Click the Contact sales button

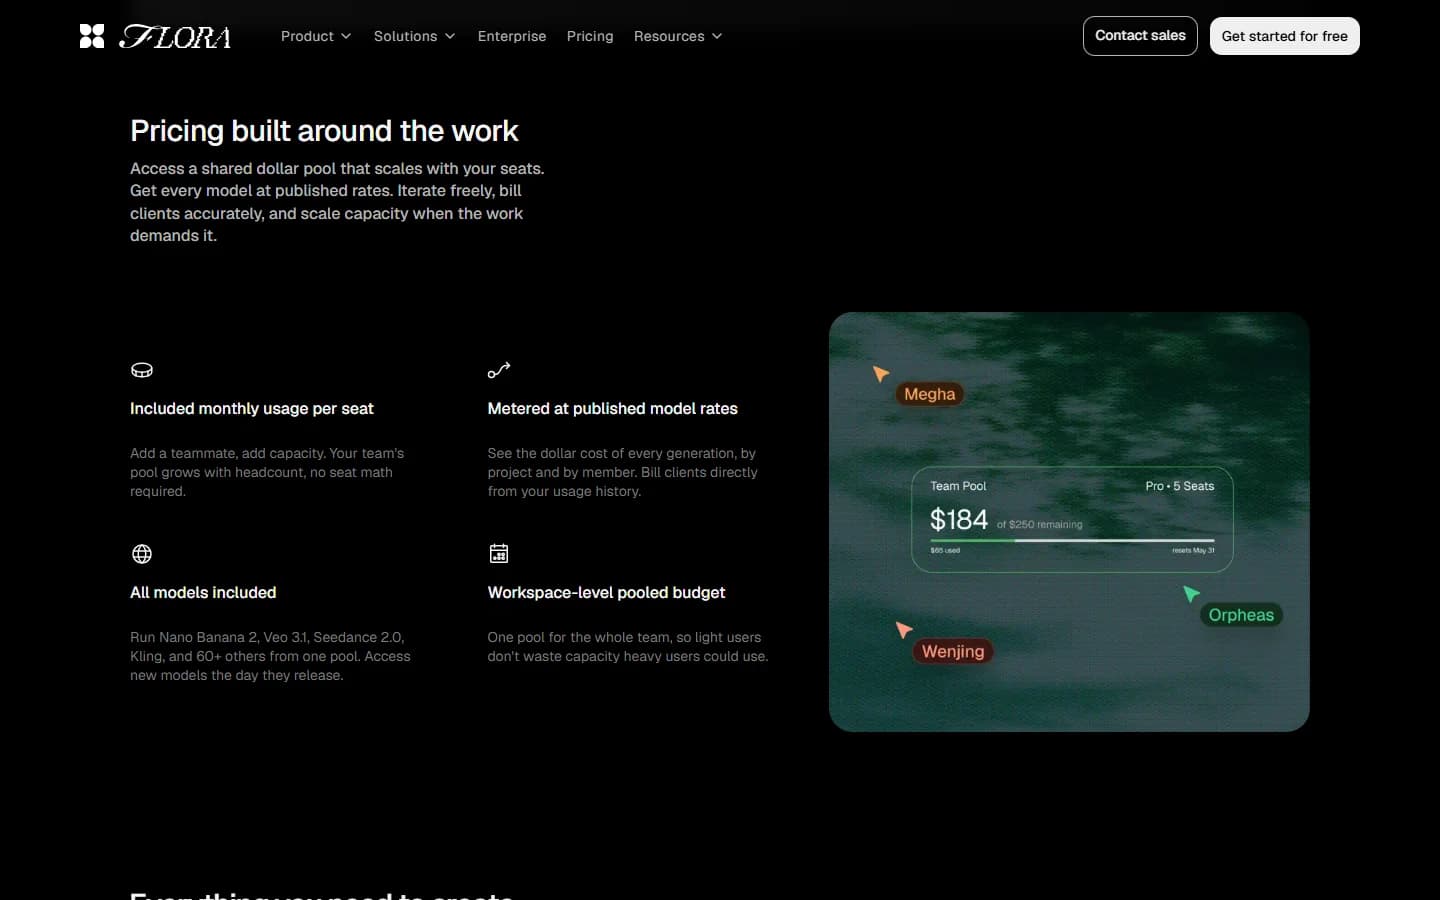click(x=1140, y=36)
